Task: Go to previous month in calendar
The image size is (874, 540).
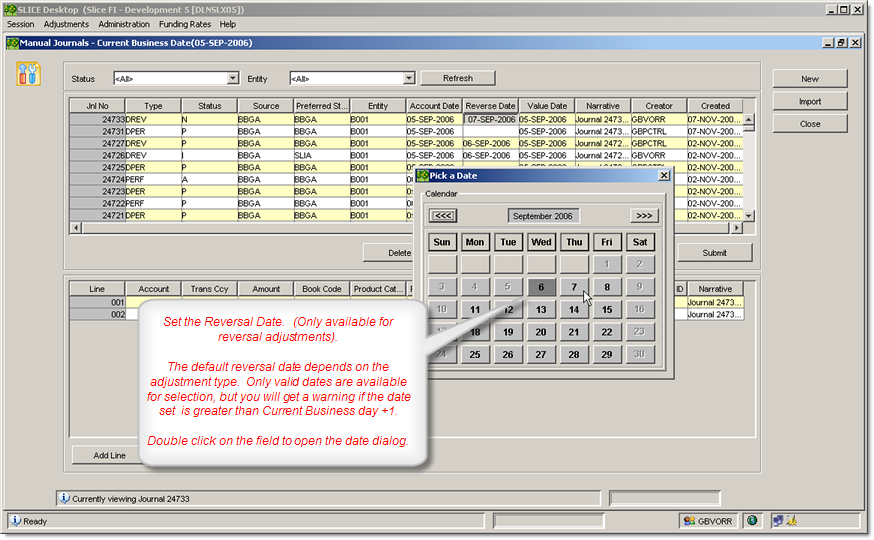Action: (443, 215)
